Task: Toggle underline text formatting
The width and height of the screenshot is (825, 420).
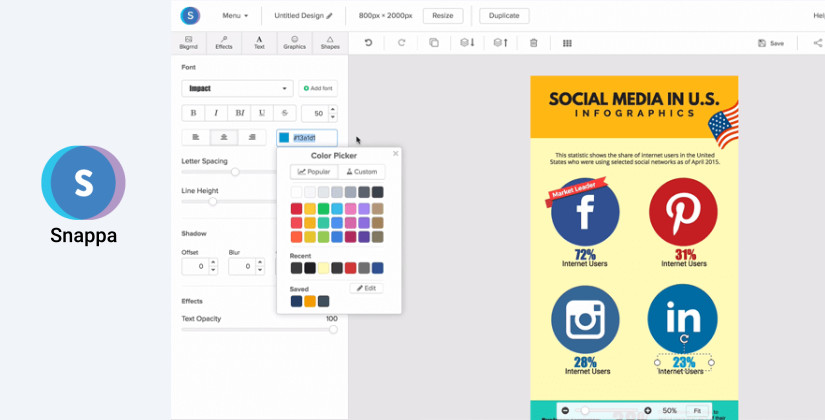Action: [262, 113]
